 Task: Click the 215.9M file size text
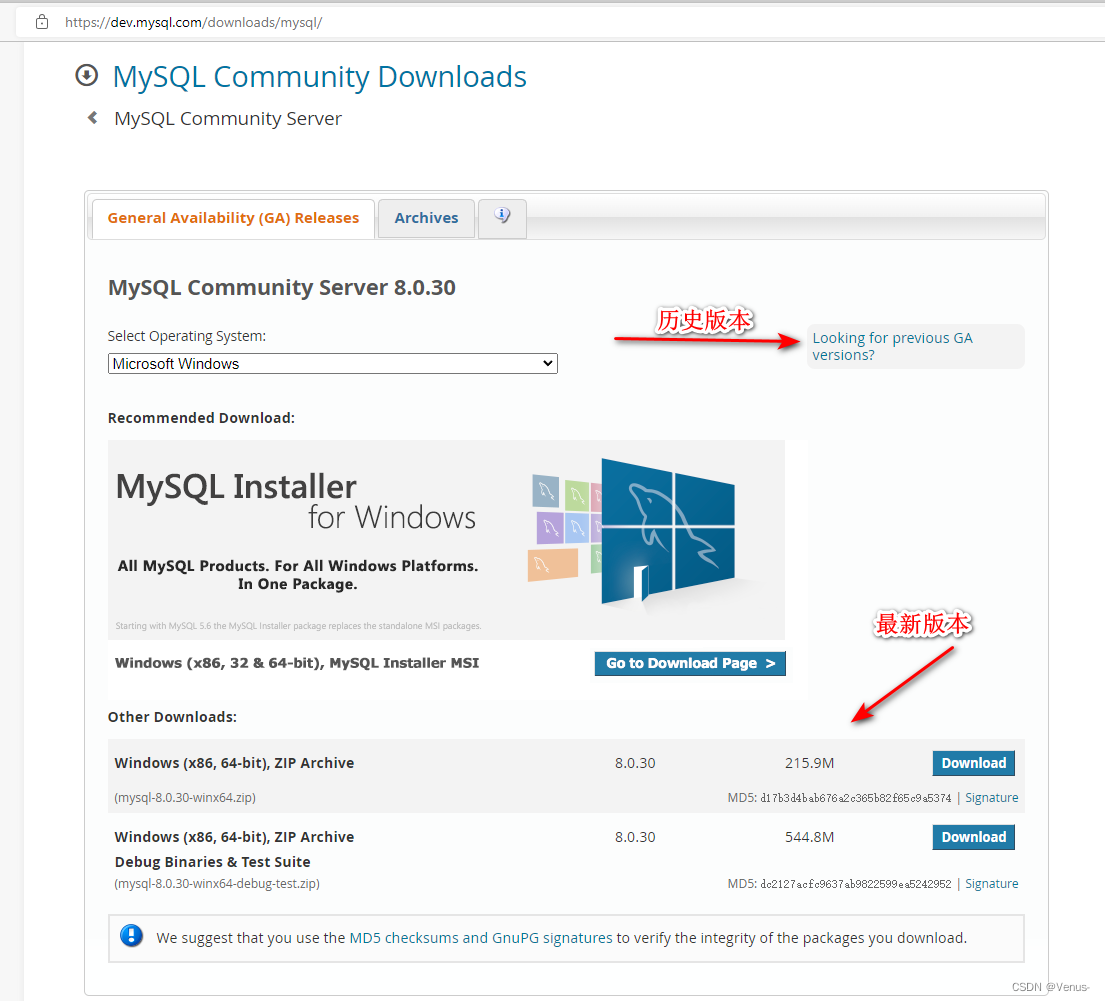pos(809,763)
